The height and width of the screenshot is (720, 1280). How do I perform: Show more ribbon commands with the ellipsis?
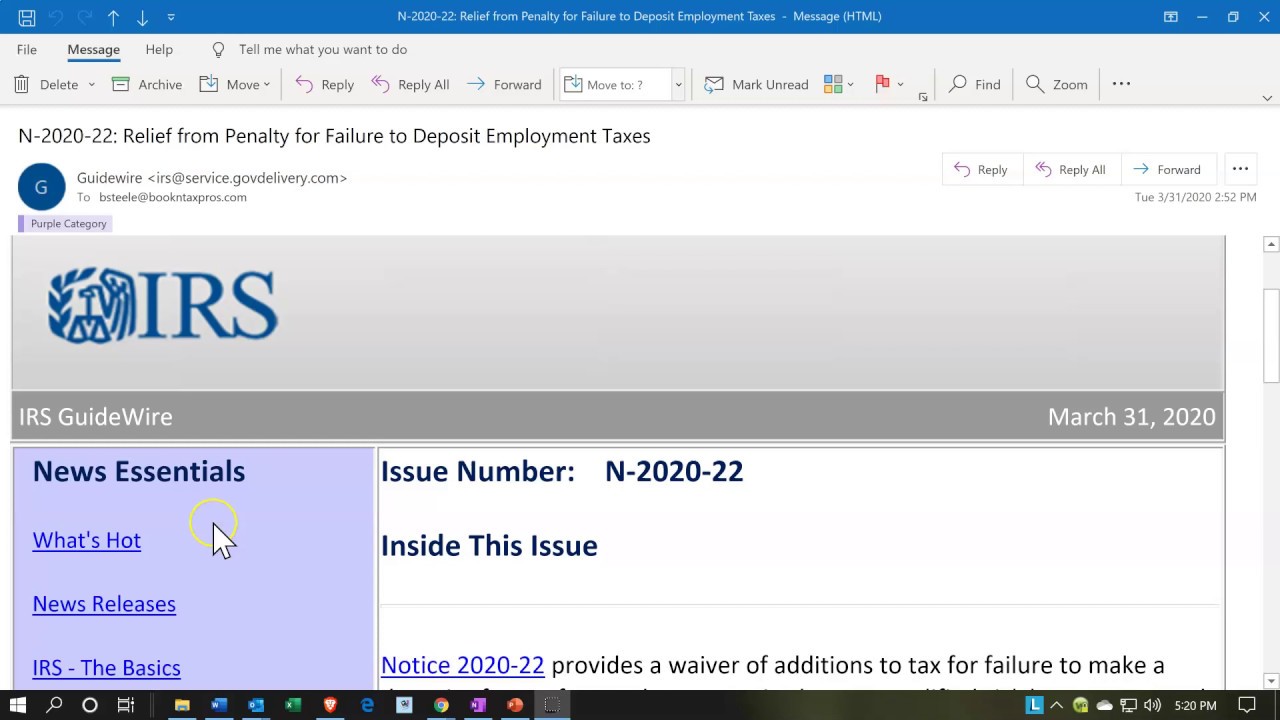coord(1121,84)
